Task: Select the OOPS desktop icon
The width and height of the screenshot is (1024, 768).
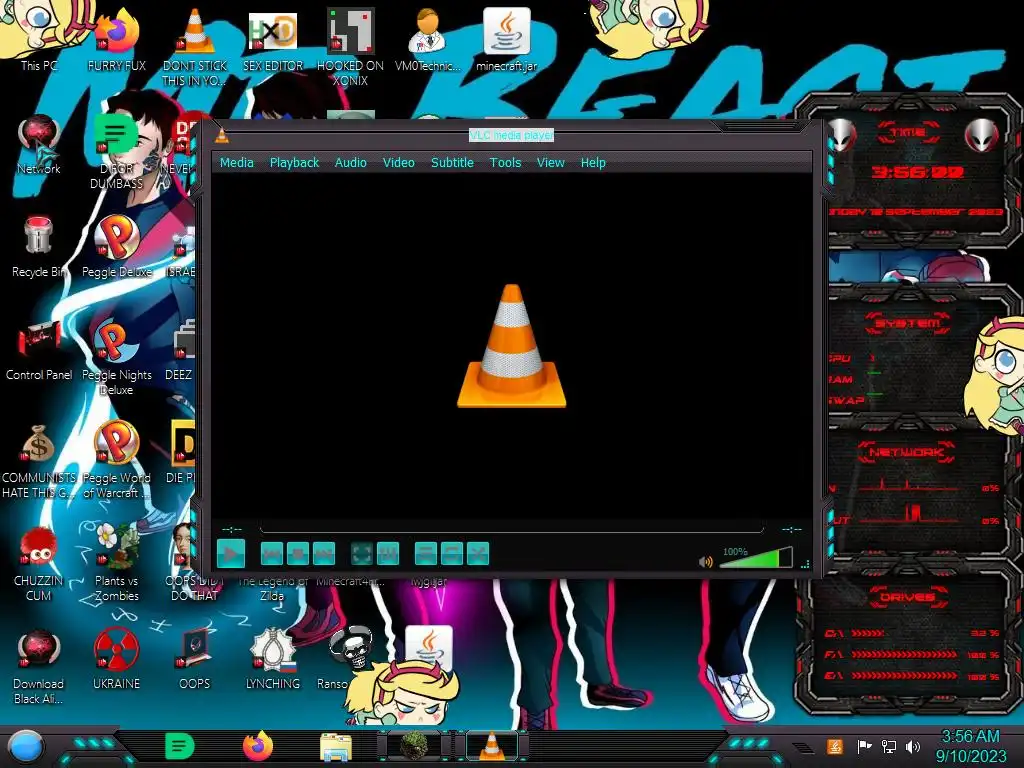Action: [195, 660]
